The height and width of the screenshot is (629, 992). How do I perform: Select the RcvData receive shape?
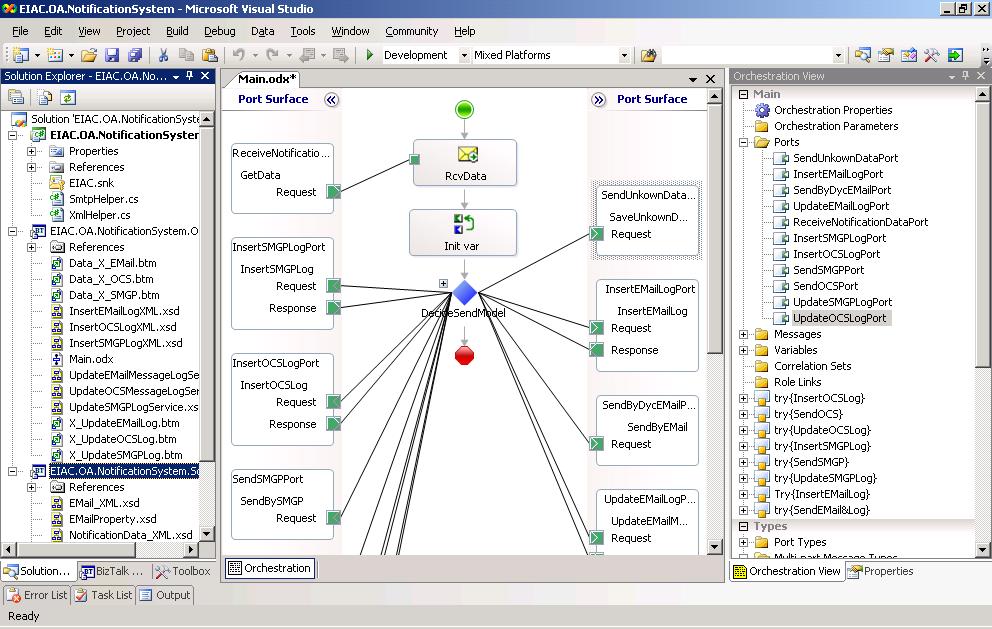pyautogui.click(x=465, y=163)
